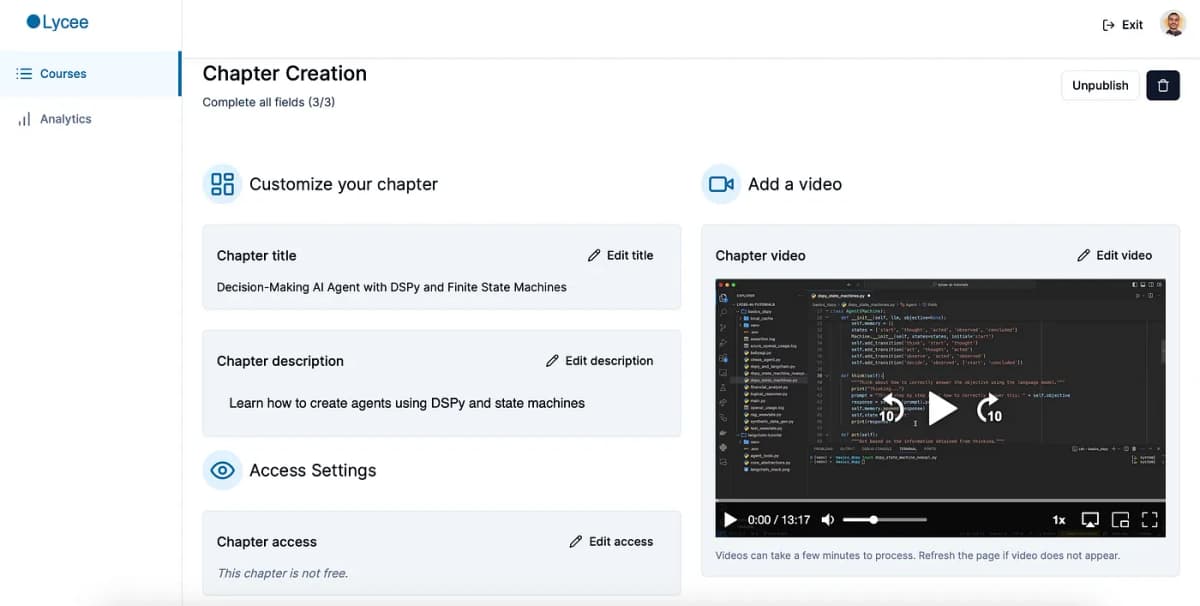The image size is (1200, 606).
Task: Open the user profile avatar
Action: tap(1173, 24)
